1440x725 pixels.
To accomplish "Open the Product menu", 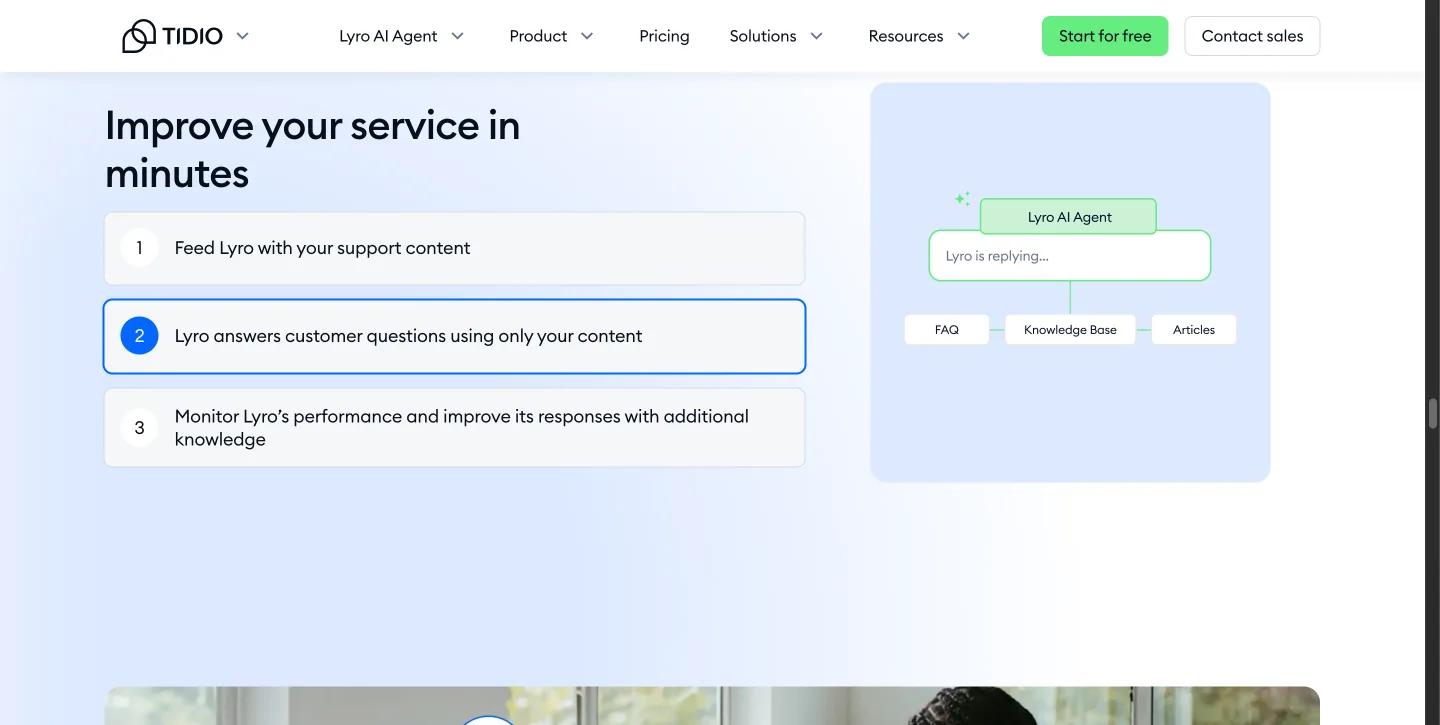I will point(538,36).
